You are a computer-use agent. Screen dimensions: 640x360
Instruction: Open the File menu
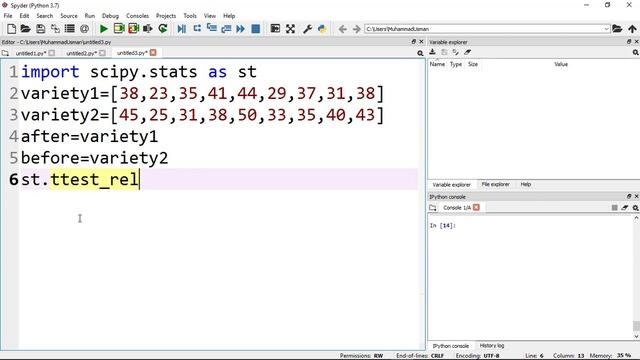click(x=8, y=16)
